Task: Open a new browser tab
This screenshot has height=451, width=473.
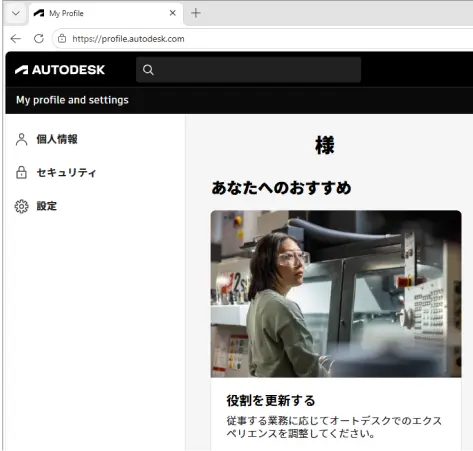Action: (x=196, y=13)
